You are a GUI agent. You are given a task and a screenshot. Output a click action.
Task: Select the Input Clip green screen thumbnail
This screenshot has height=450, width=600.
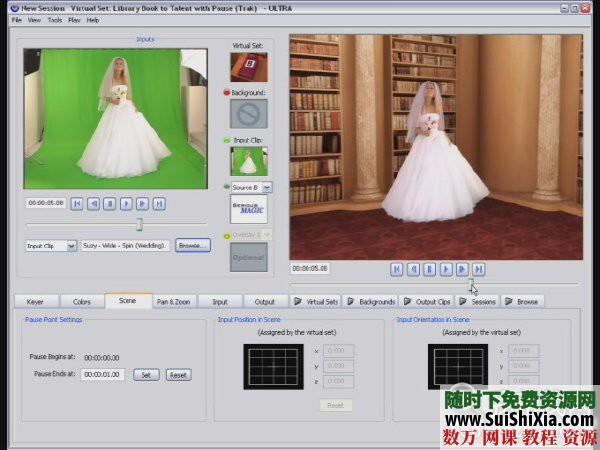coord(249,162)
